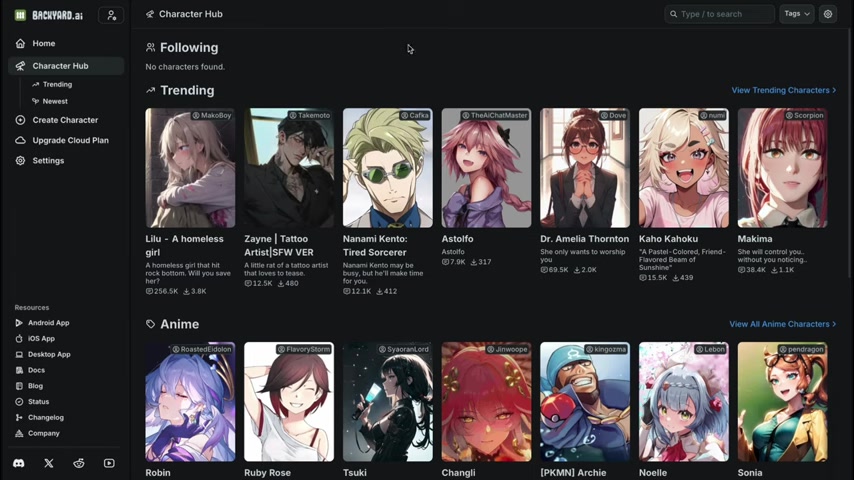Click the TheAiChatMaster creator tag
The width and height of the screenshot is (854, 480).
(x=495, y=116)
